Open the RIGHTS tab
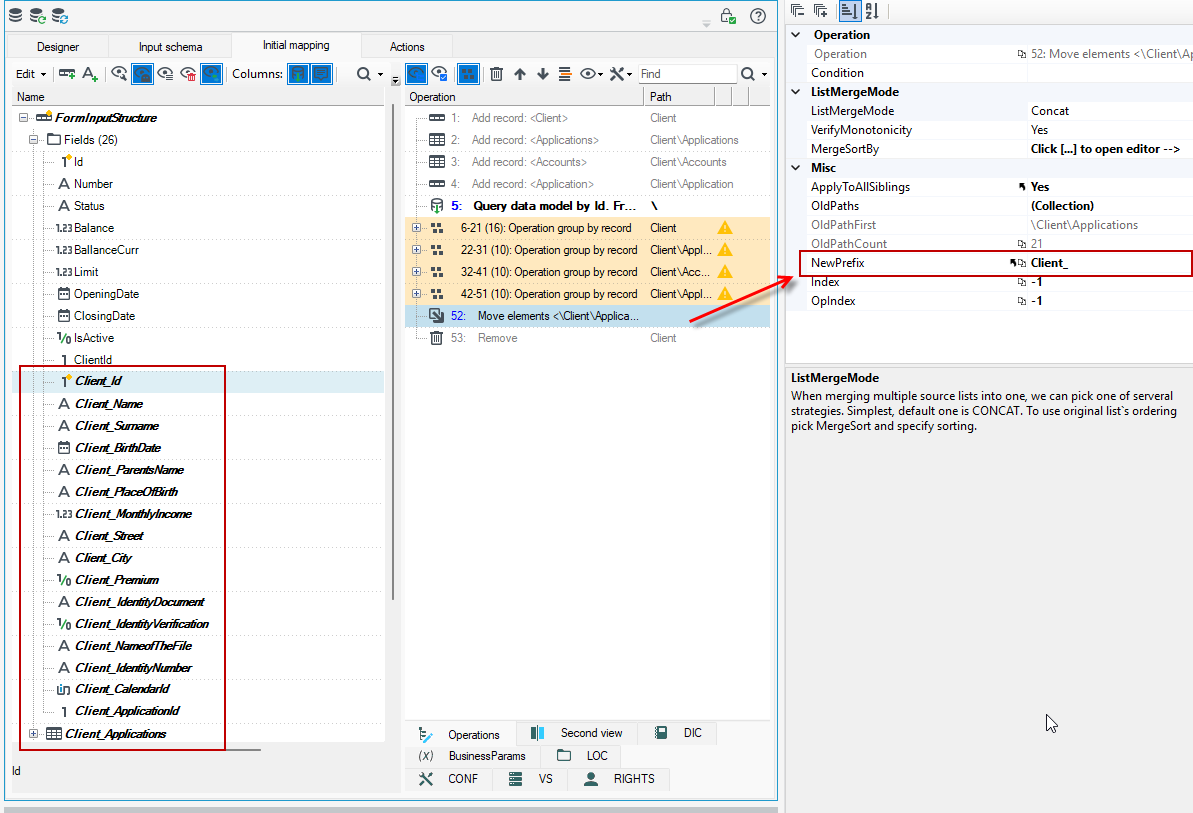The width and height of the screenshot is (1193, 813). (619, 779)
